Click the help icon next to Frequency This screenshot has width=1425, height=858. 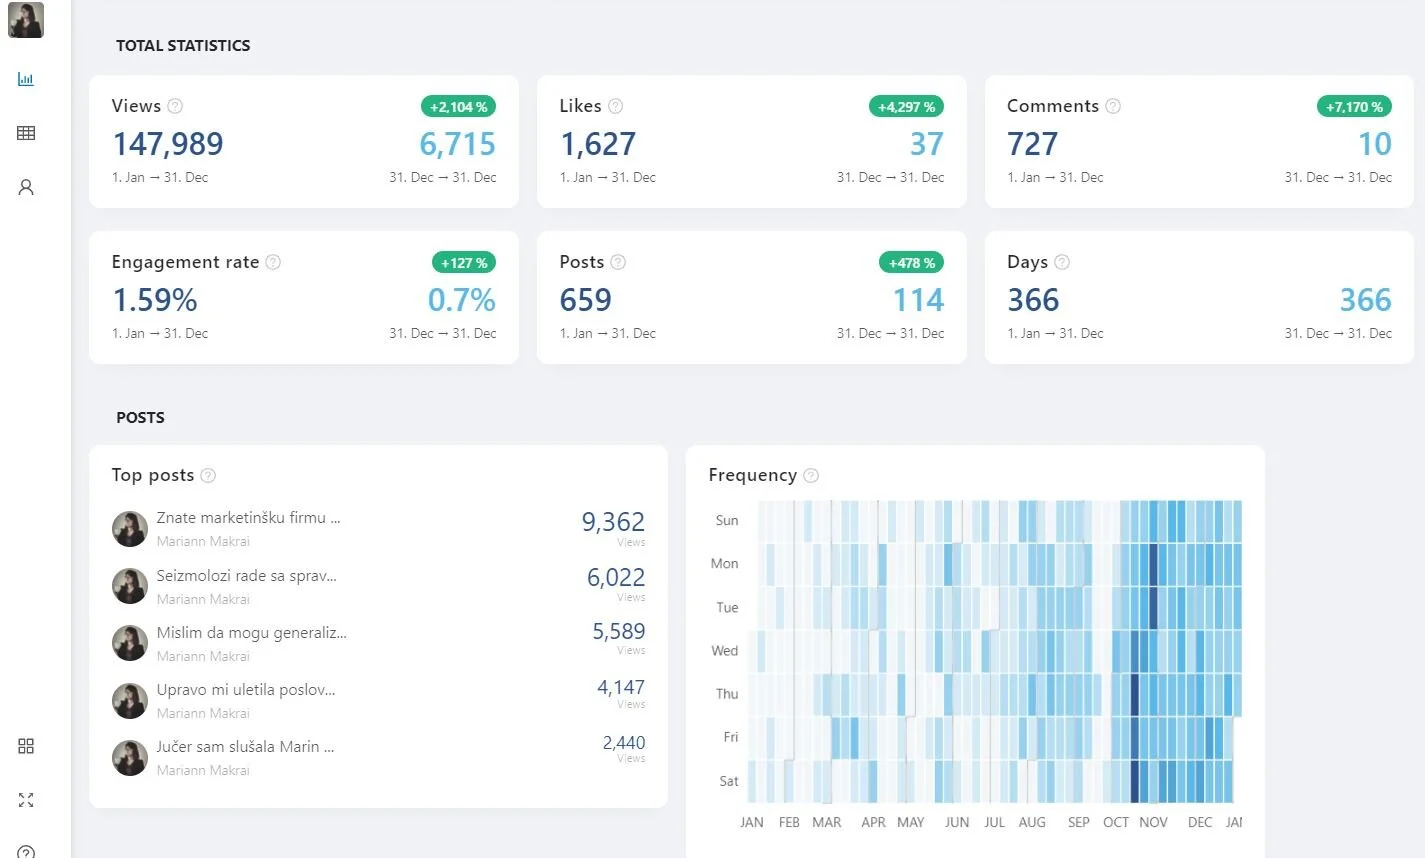811,475
